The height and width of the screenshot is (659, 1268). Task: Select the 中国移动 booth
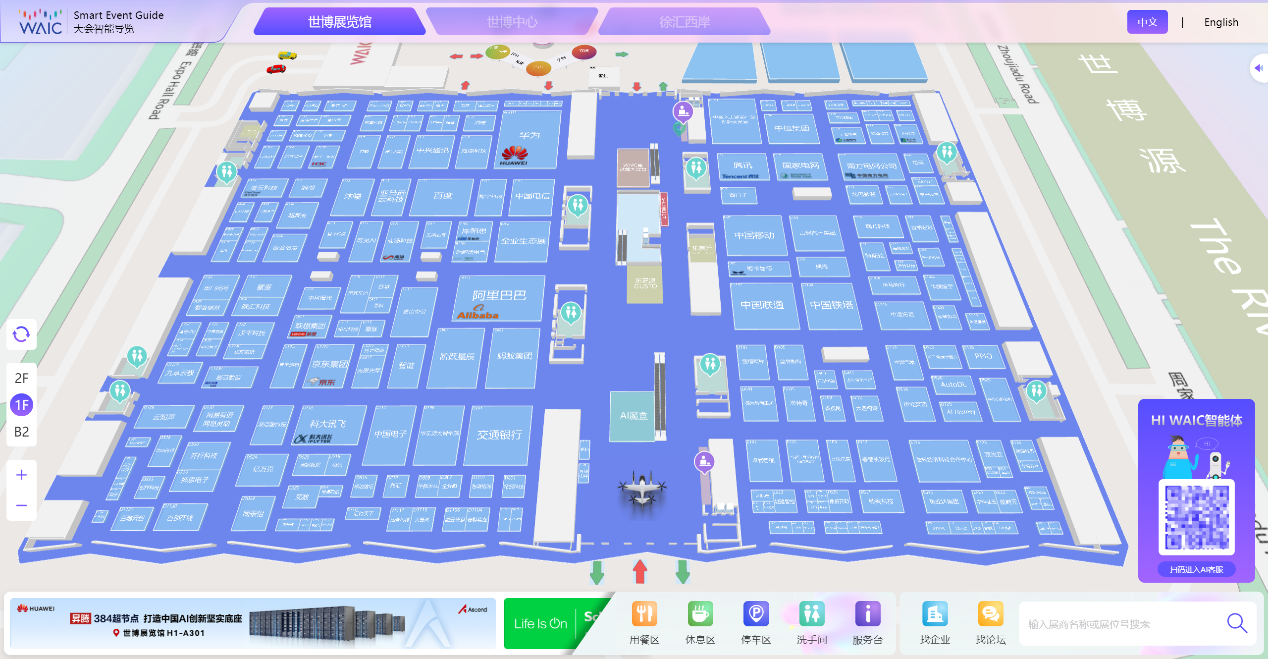point(754,237)
